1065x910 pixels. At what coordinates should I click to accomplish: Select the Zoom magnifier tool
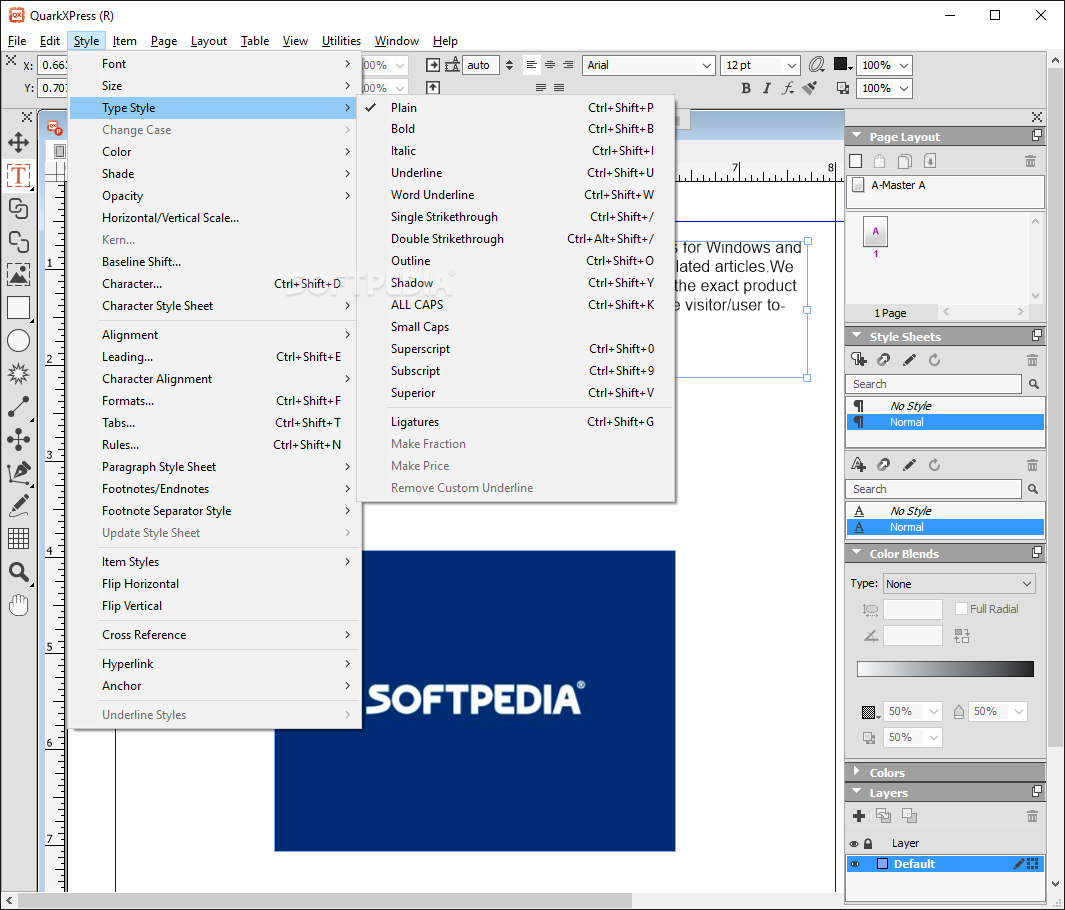[x=18, y=572]
